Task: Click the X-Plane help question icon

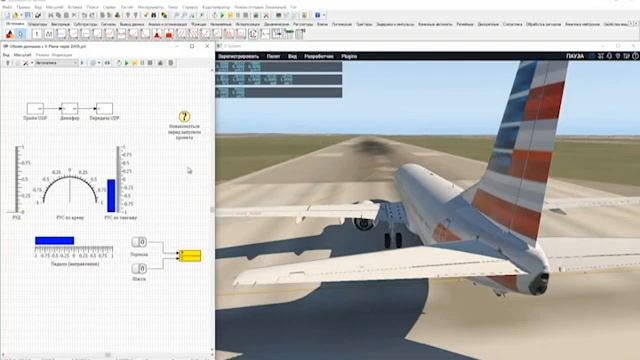Action: click(636, 56)
